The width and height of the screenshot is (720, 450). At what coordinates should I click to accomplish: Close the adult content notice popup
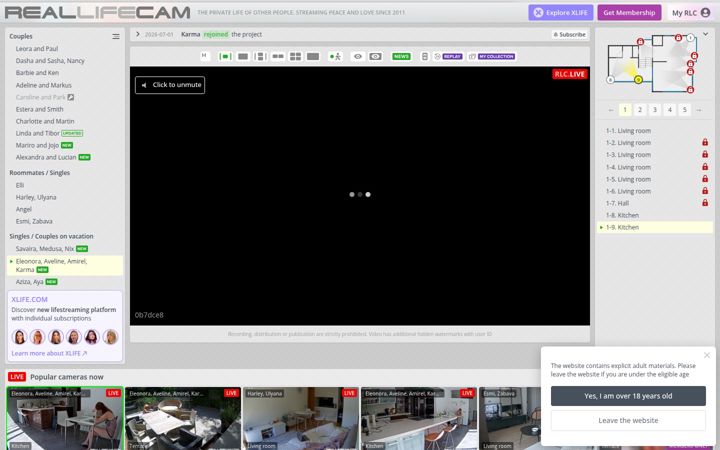[707, 355]
